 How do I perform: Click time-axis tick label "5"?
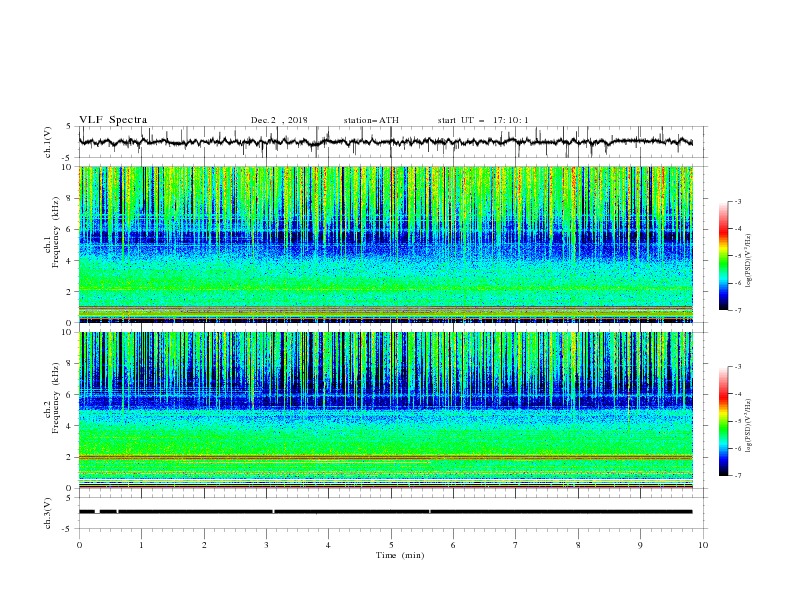click(391, 545)
